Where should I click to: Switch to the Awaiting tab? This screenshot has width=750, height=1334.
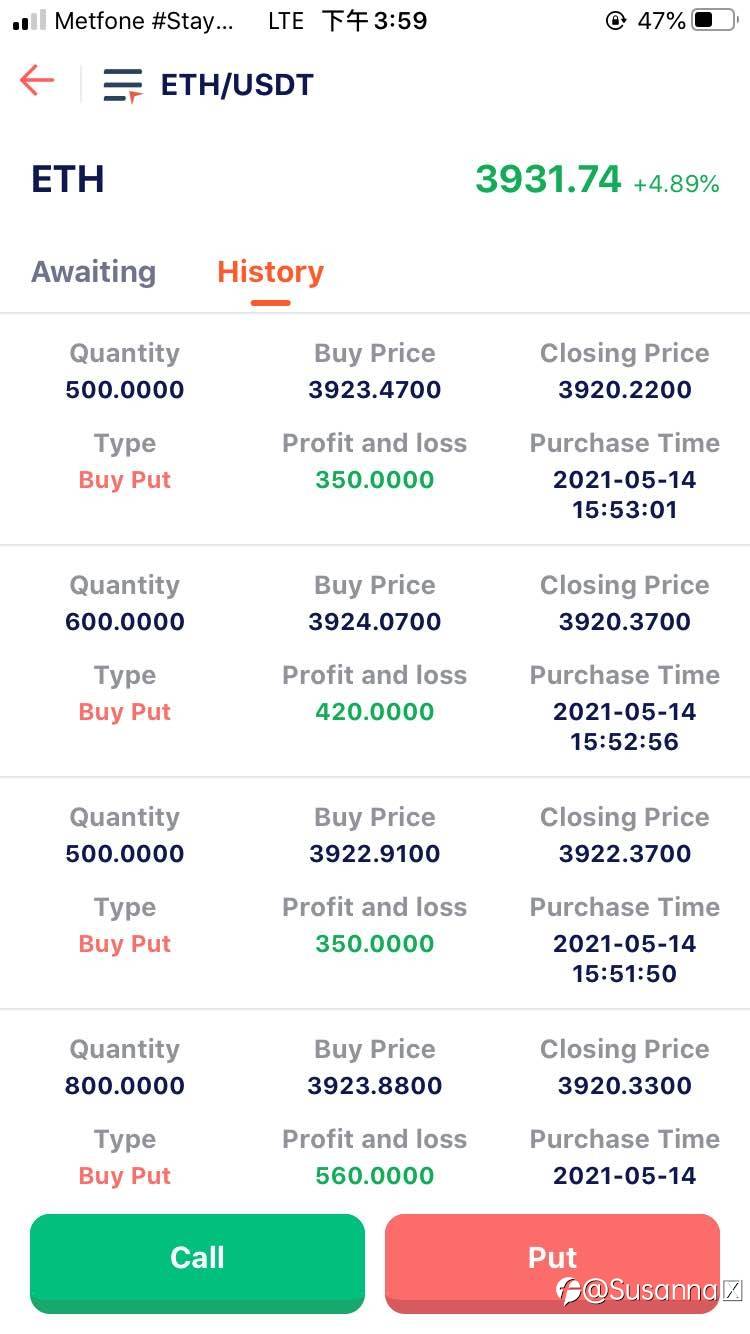click(94, 272)
